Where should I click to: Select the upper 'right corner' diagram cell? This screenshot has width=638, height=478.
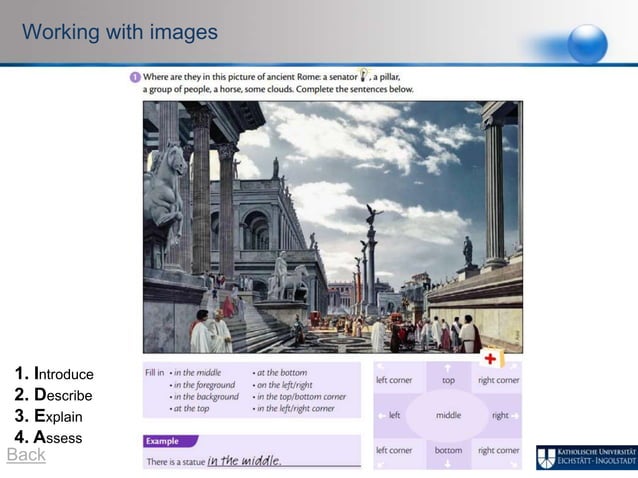point(498,380)
